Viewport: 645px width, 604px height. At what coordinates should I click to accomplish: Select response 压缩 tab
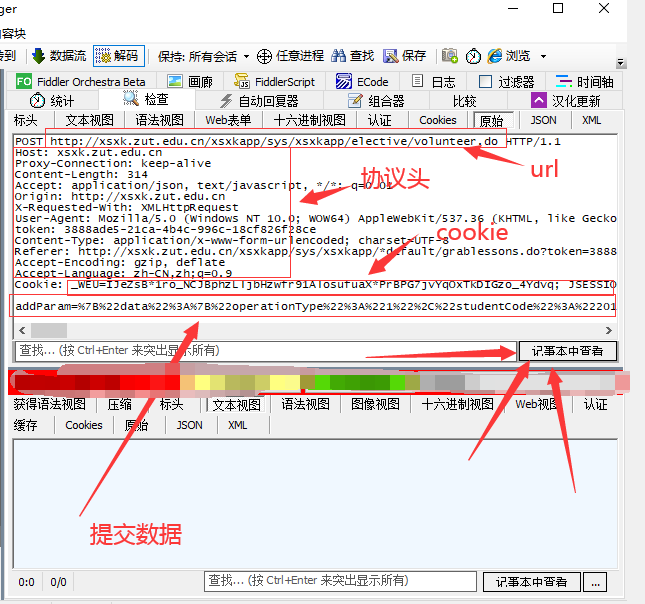pos(120,404)
